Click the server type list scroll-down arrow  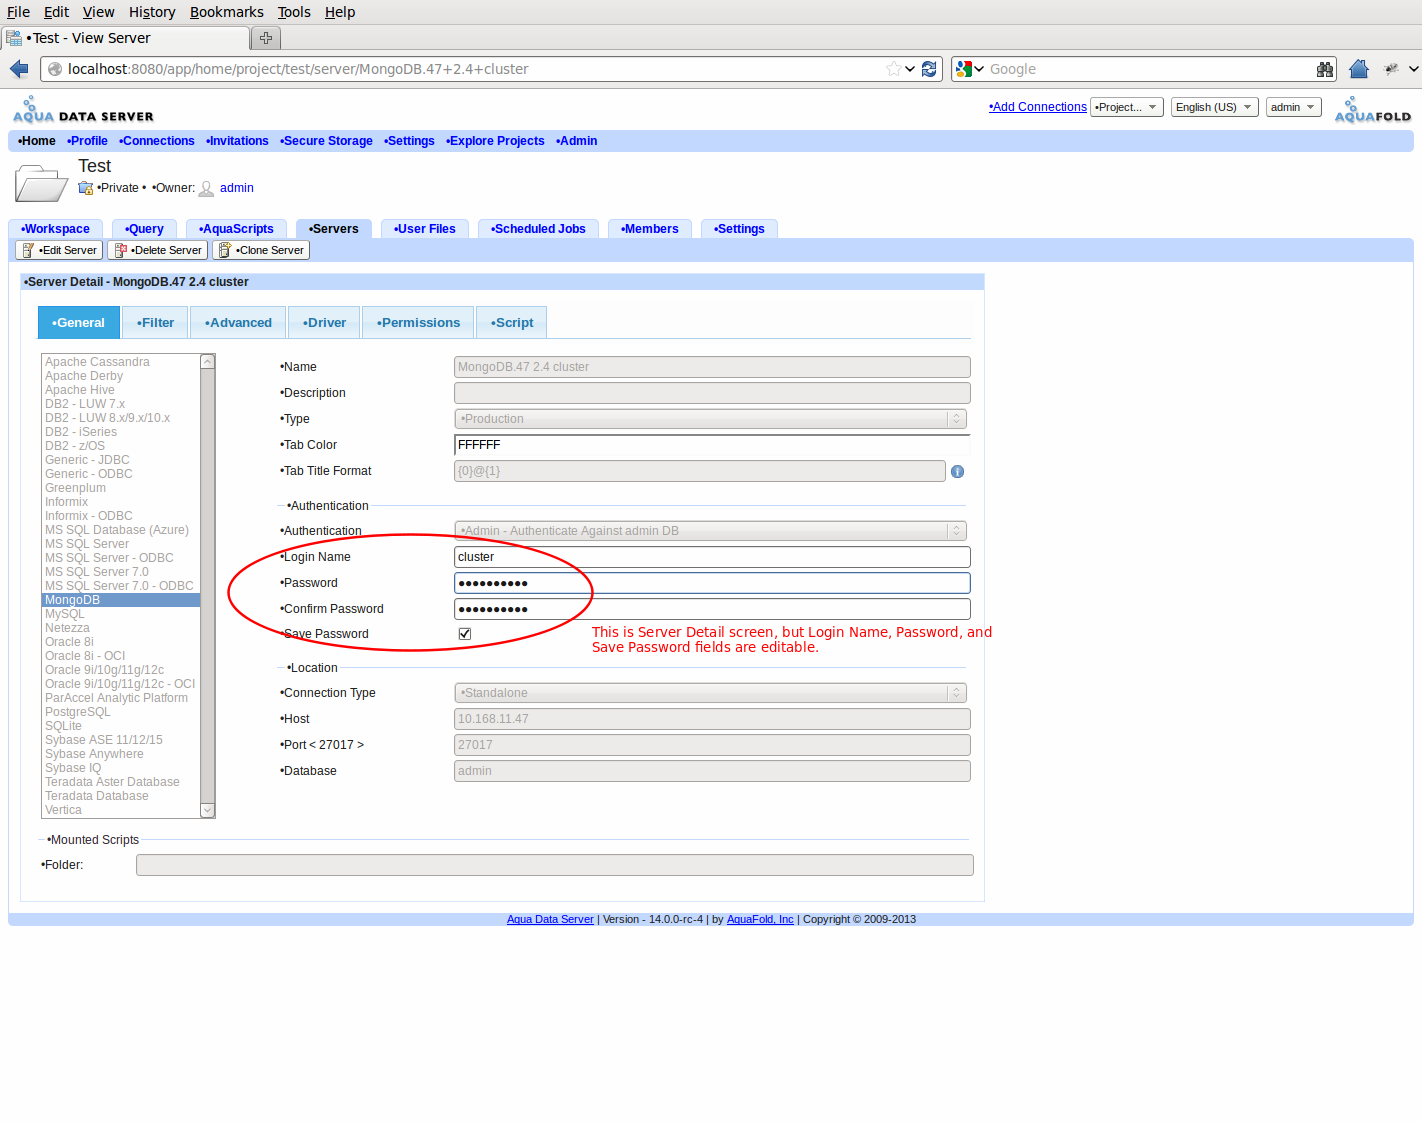208,810
